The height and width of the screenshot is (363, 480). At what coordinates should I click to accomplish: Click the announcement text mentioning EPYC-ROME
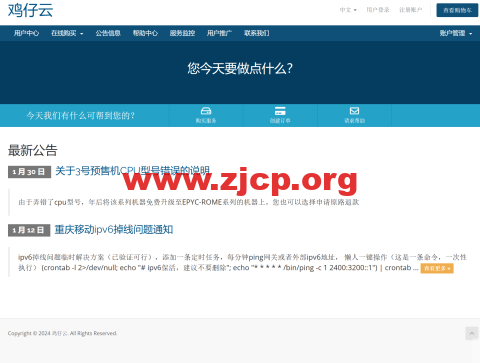[x=189, y=202]
